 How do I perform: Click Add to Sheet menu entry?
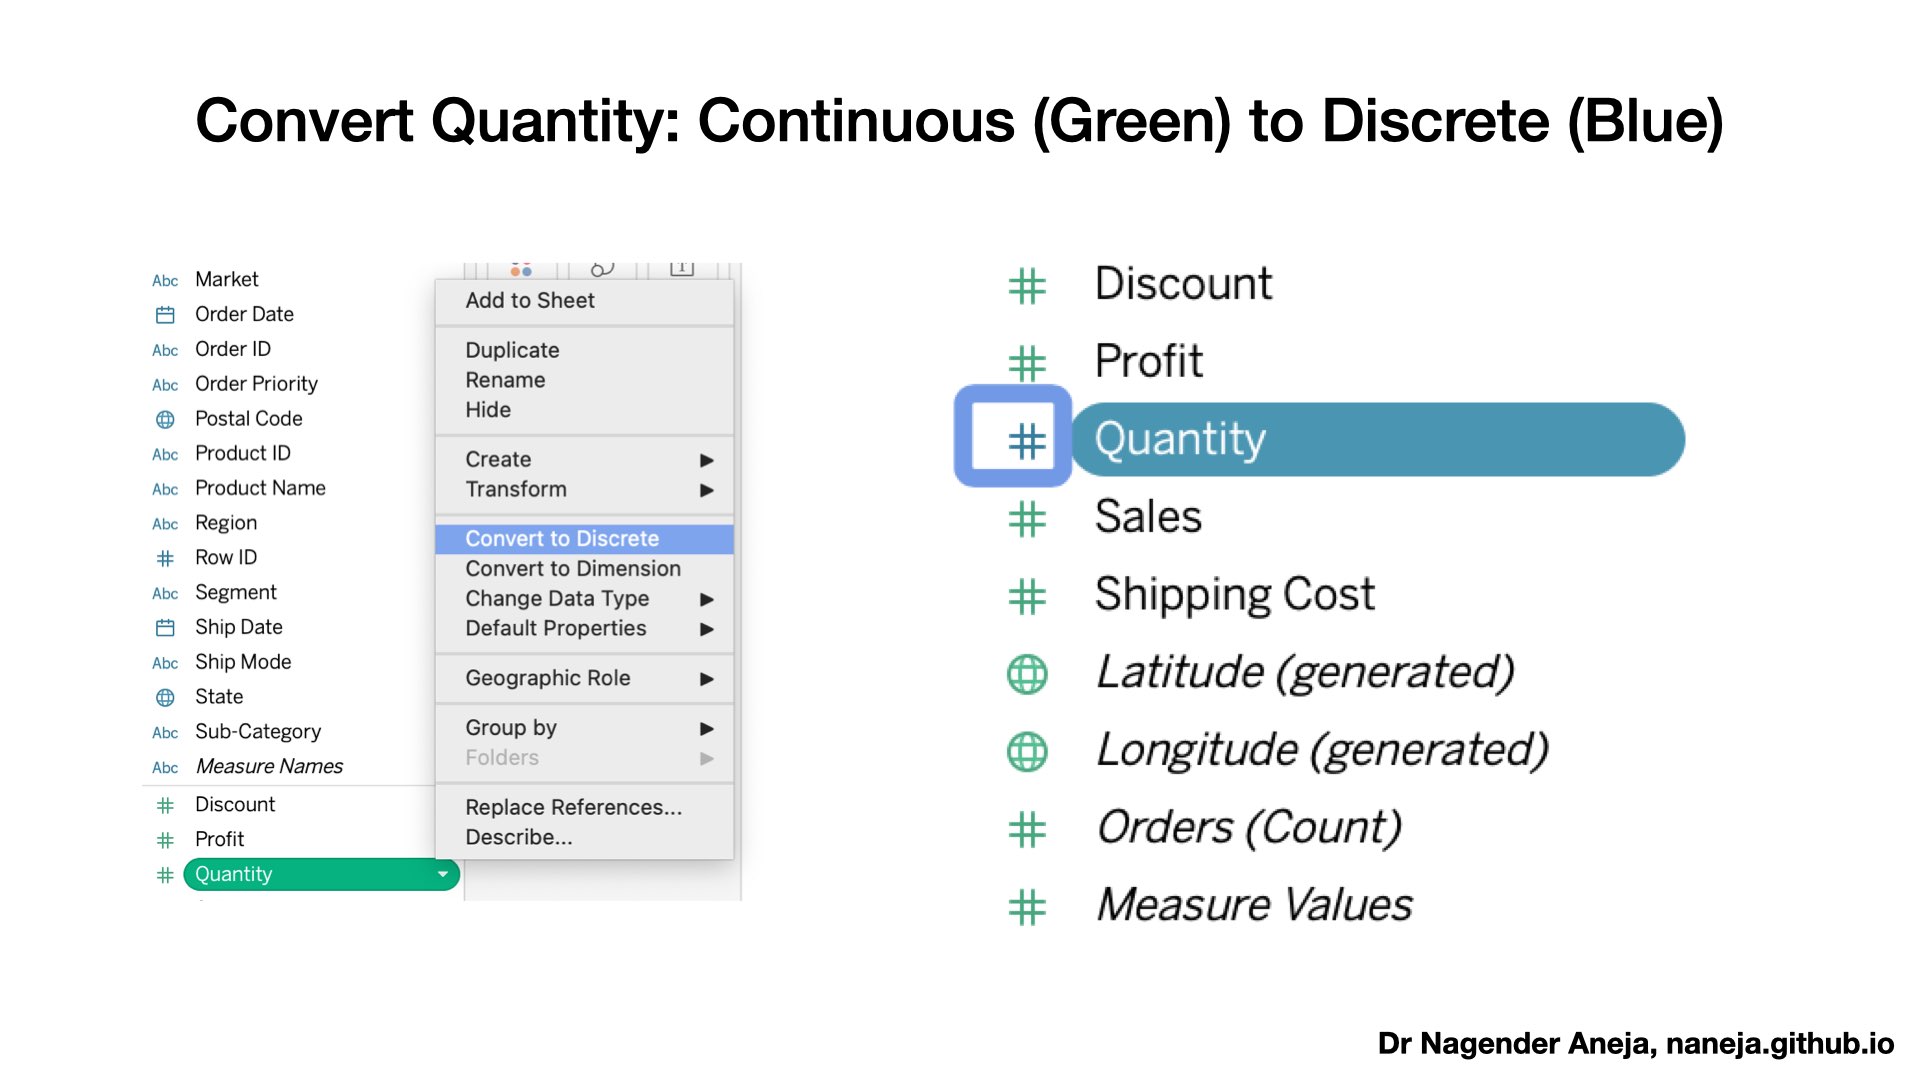pos(529,301)
